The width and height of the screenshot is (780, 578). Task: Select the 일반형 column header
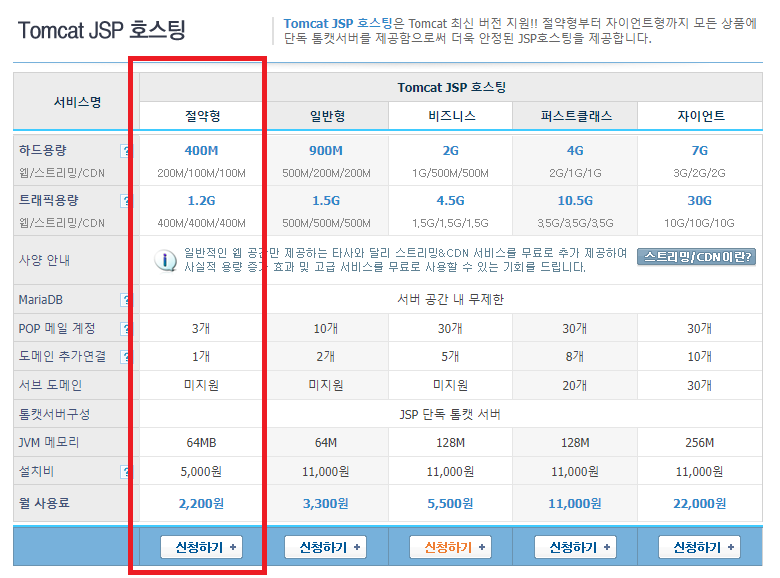327,116
